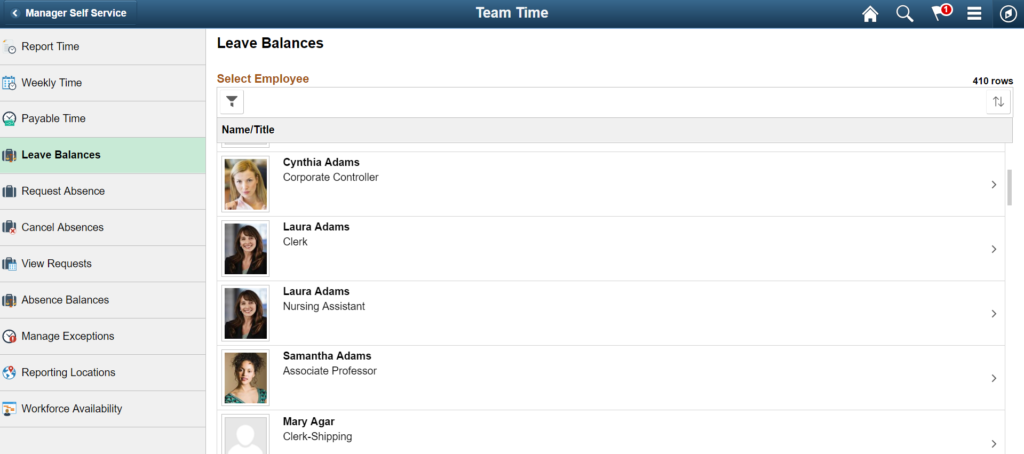This screenshot has width=1024, height=454.
Task: Expand Cynthia Adams row chevron
Action: coord(993,185)
